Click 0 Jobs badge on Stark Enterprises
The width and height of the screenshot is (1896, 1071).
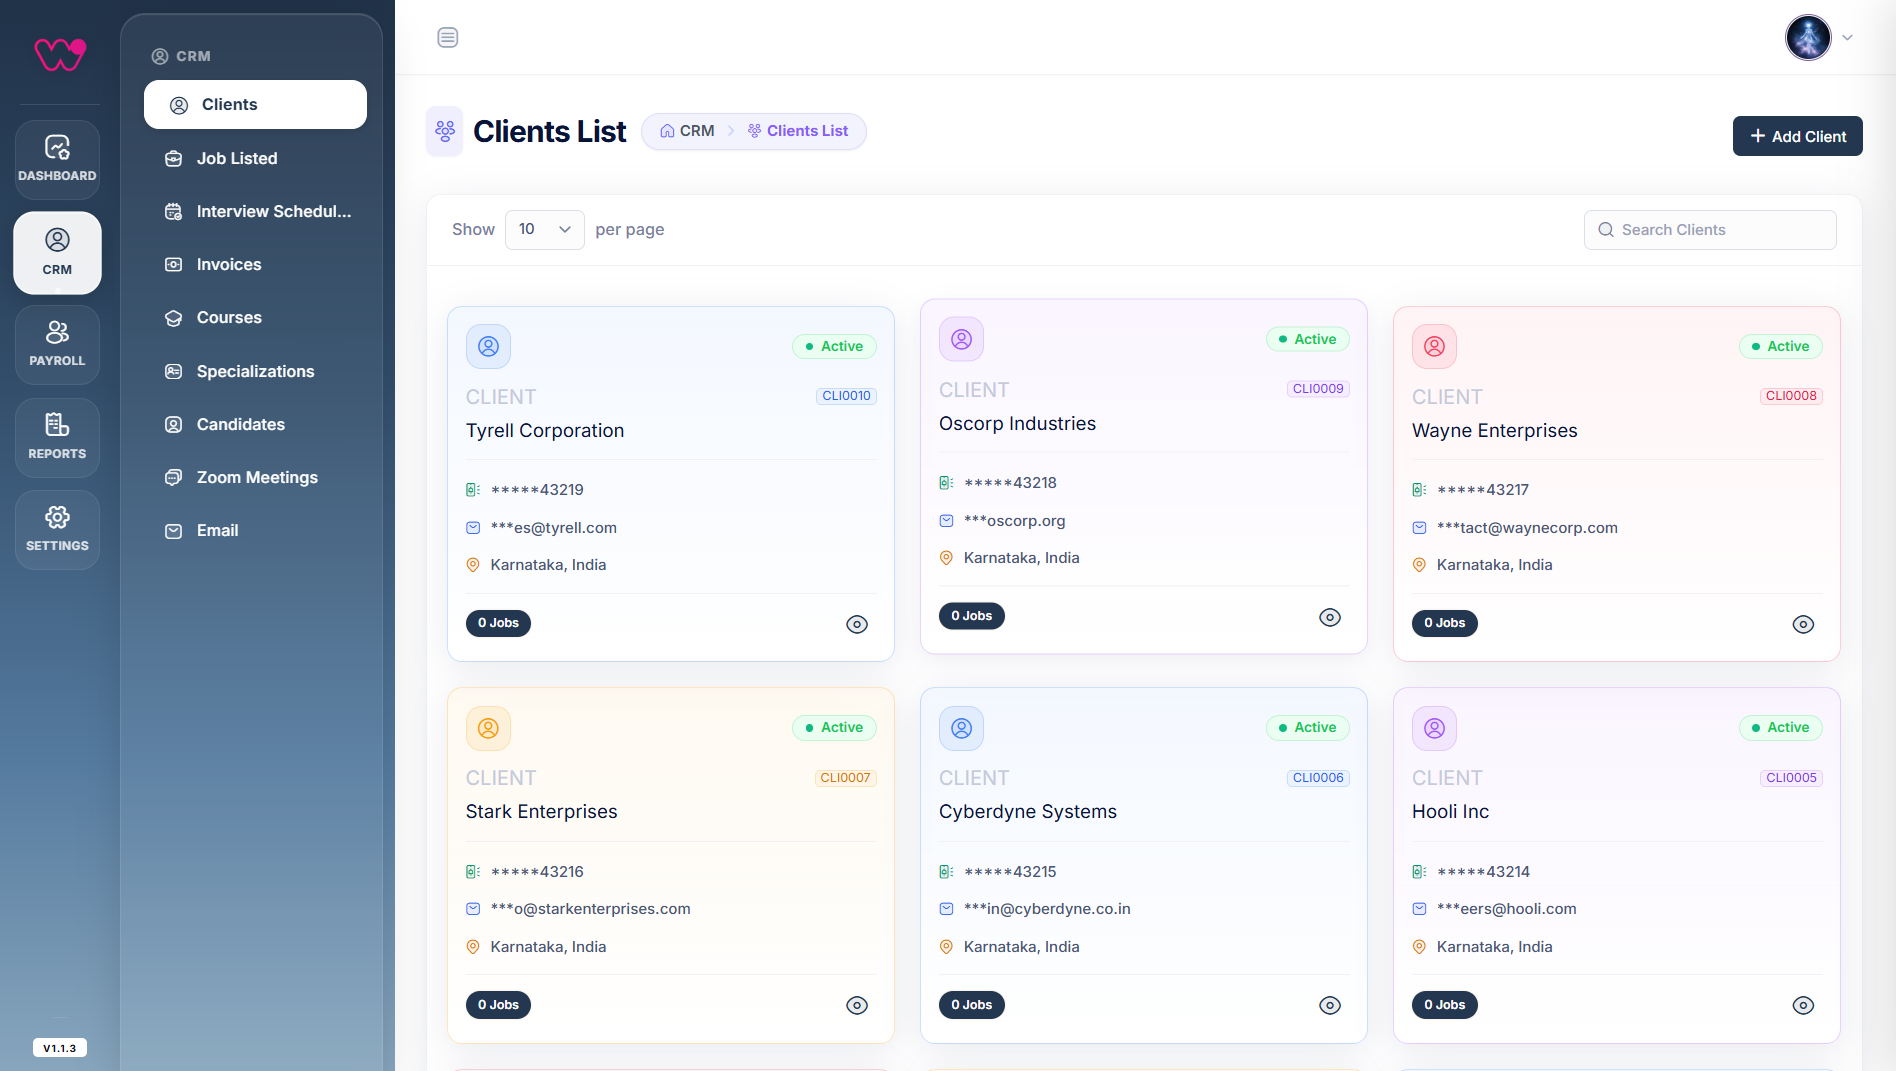(498, 1005)
